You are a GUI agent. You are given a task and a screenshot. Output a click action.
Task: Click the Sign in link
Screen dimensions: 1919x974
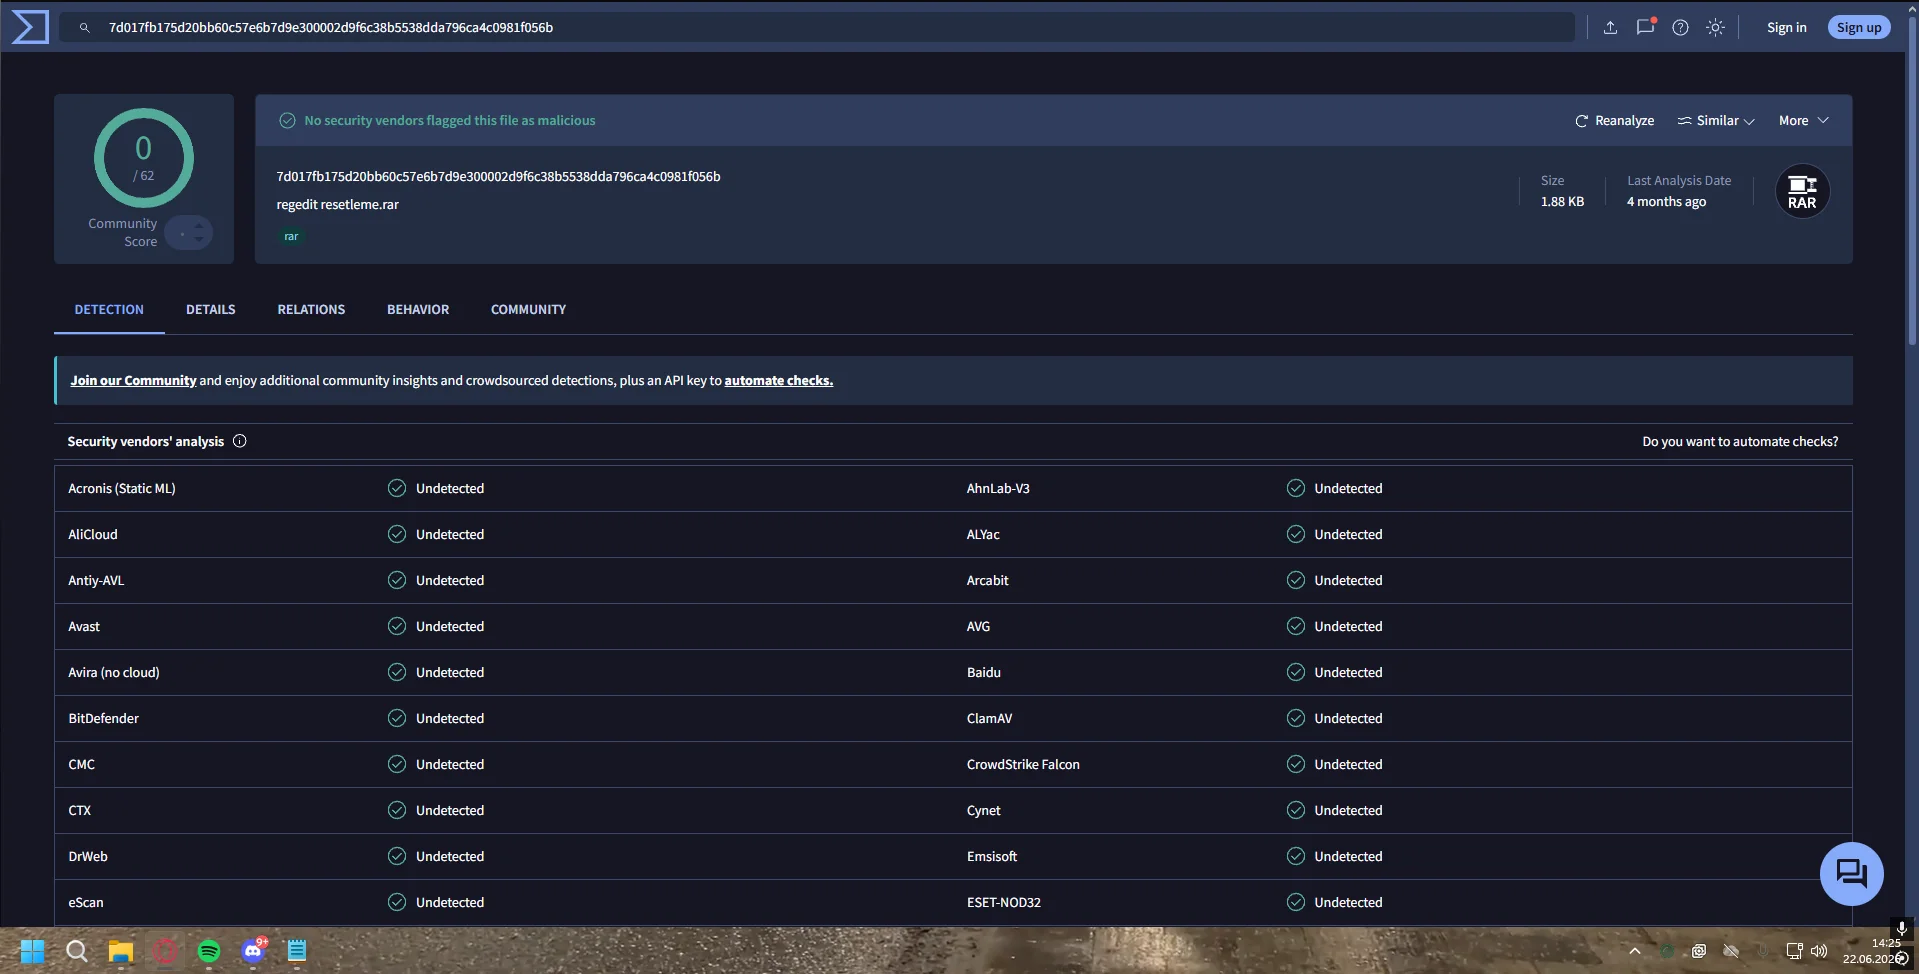point(1786,28)
